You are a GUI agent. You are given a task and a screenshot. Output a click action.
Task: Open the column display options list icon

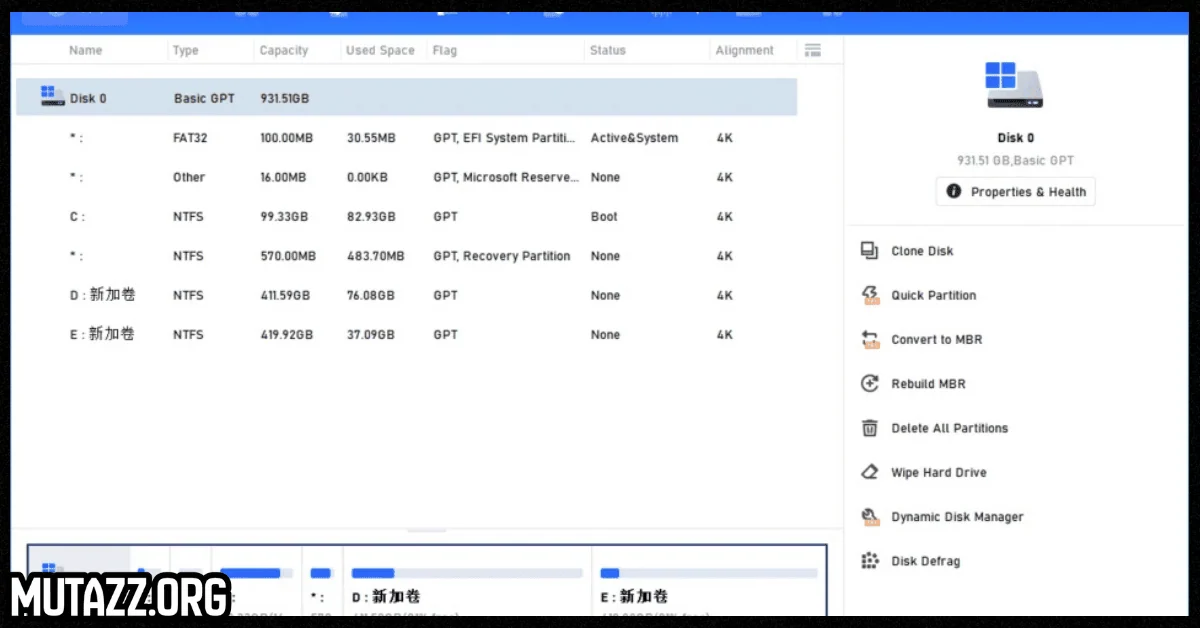coord(812,49)
